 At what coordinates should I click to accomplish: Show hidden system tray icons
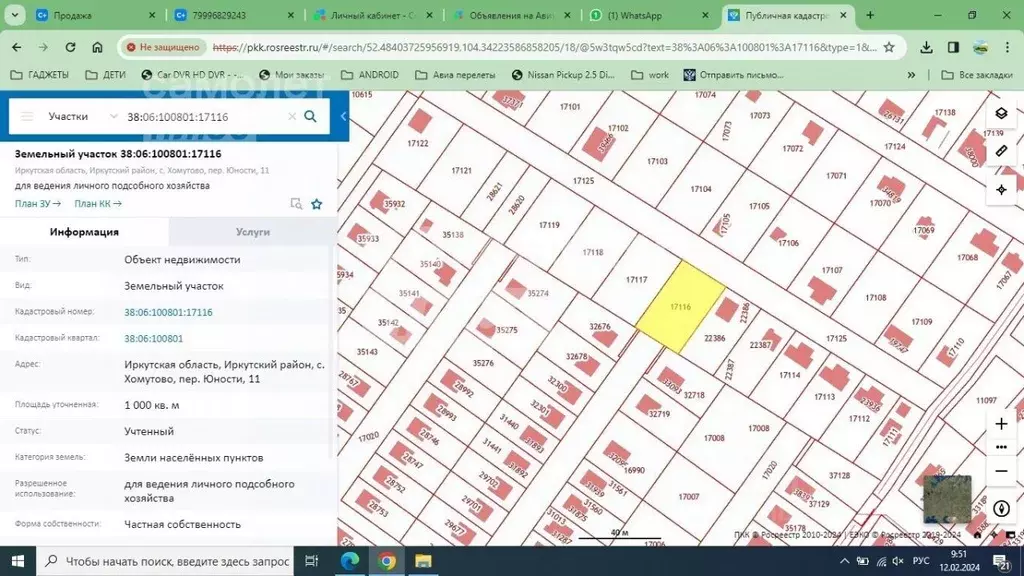point(844,561)
